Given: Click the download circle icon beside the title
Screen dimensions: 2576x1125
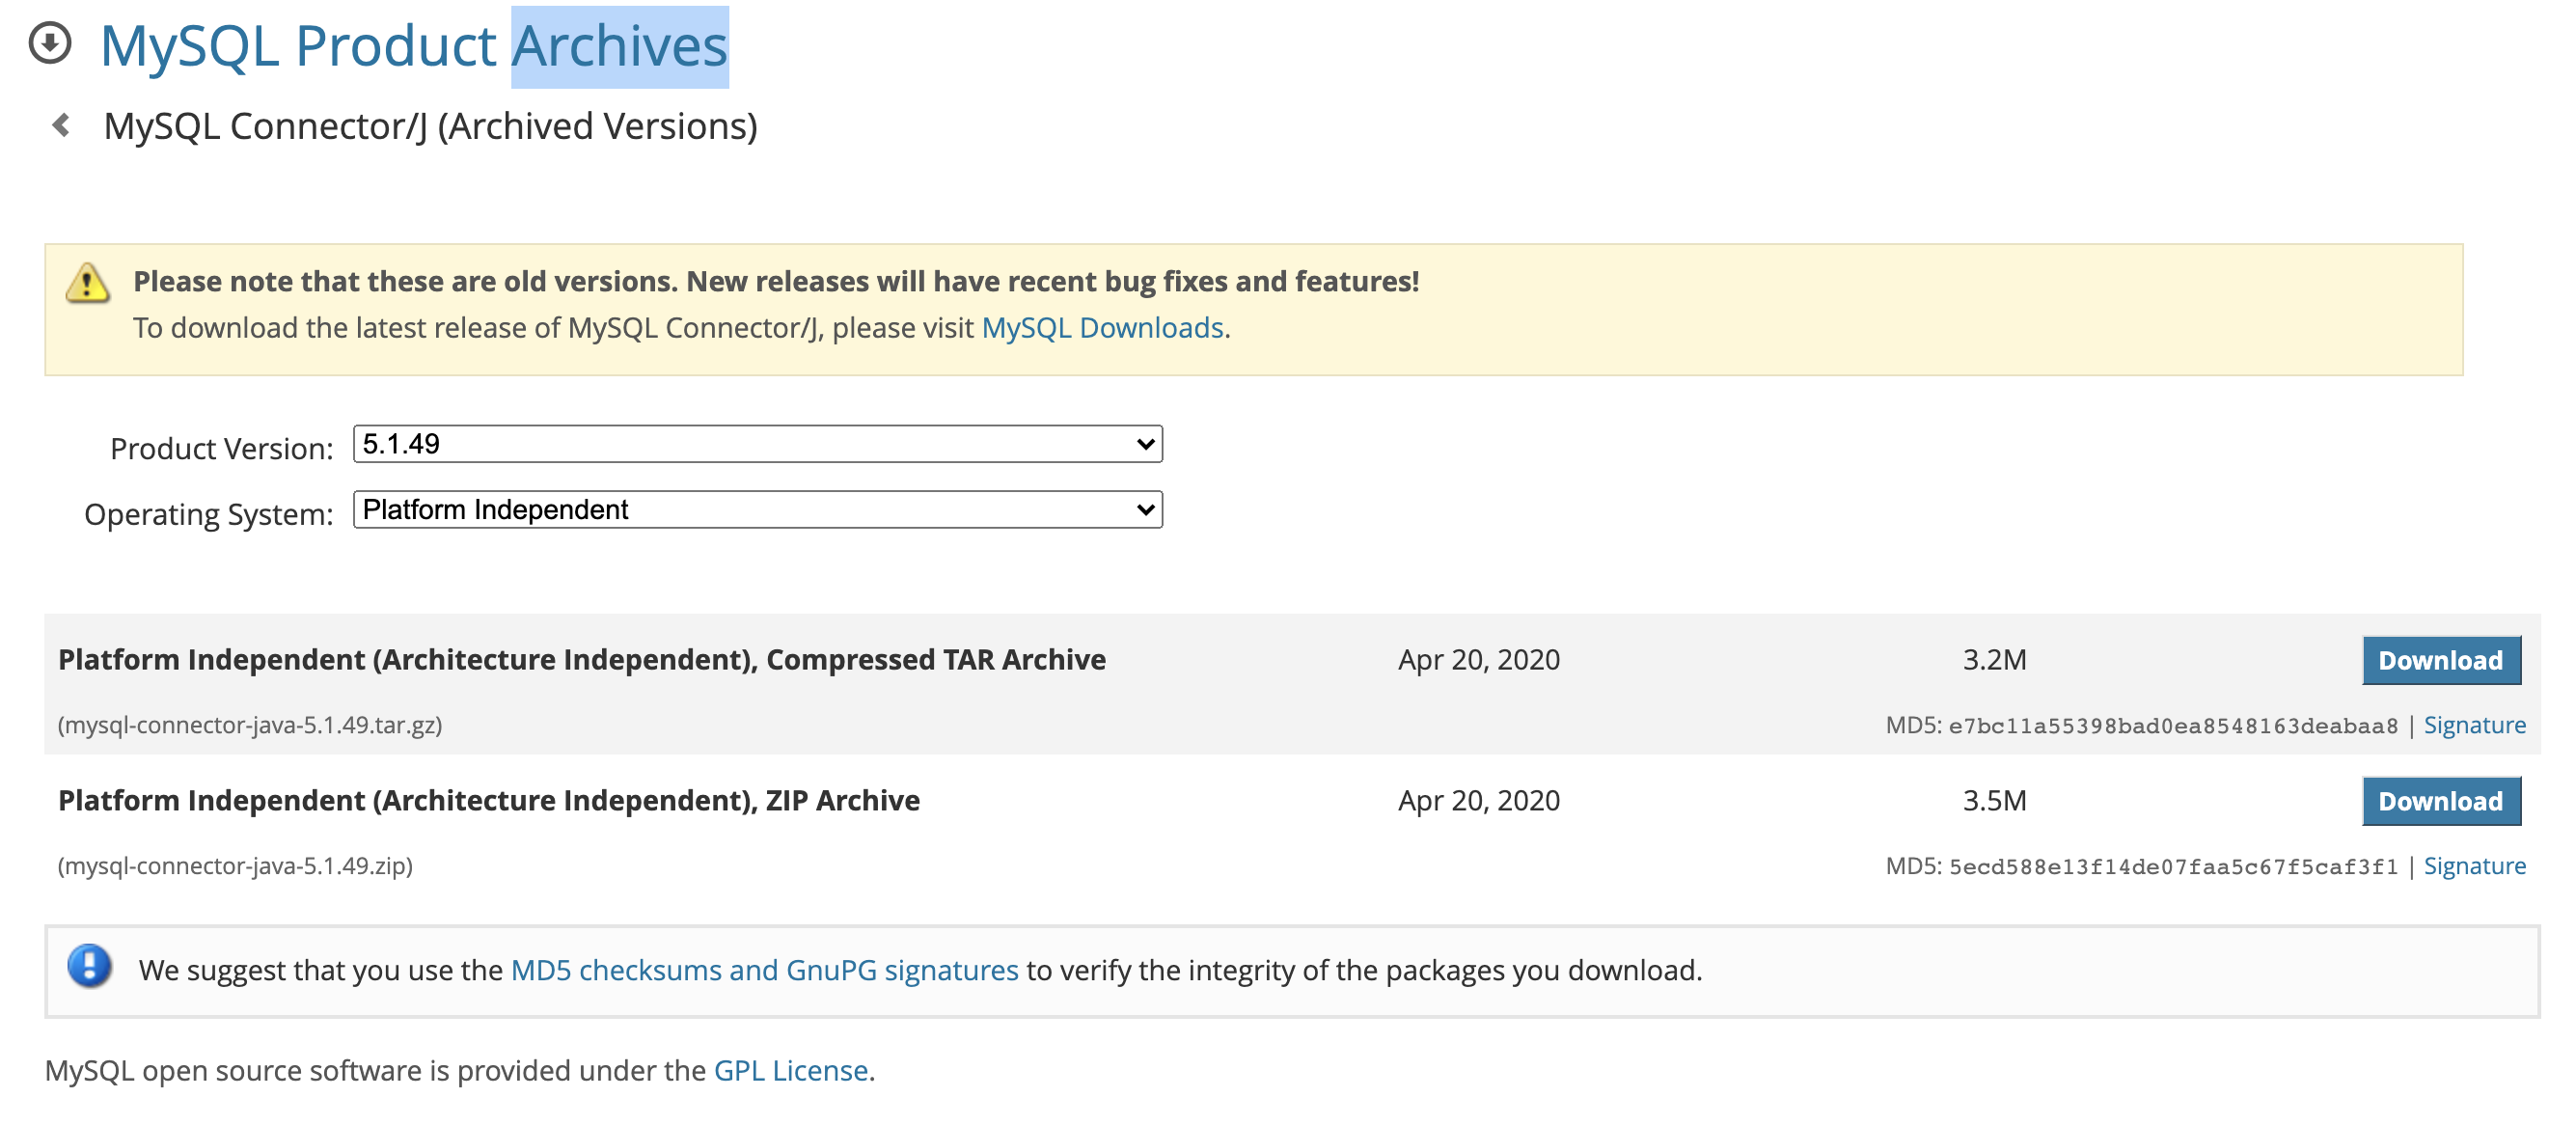Looking at the screenshot, I should click(x=50, y=43).
